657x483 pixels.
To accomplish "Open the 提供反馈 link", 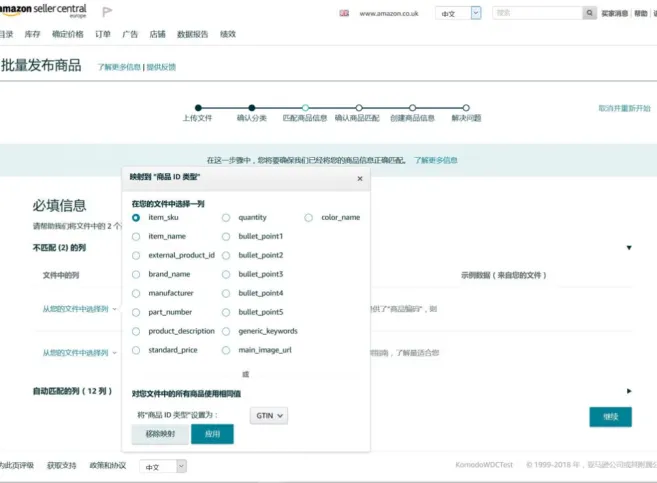I will tap(161, 67).
